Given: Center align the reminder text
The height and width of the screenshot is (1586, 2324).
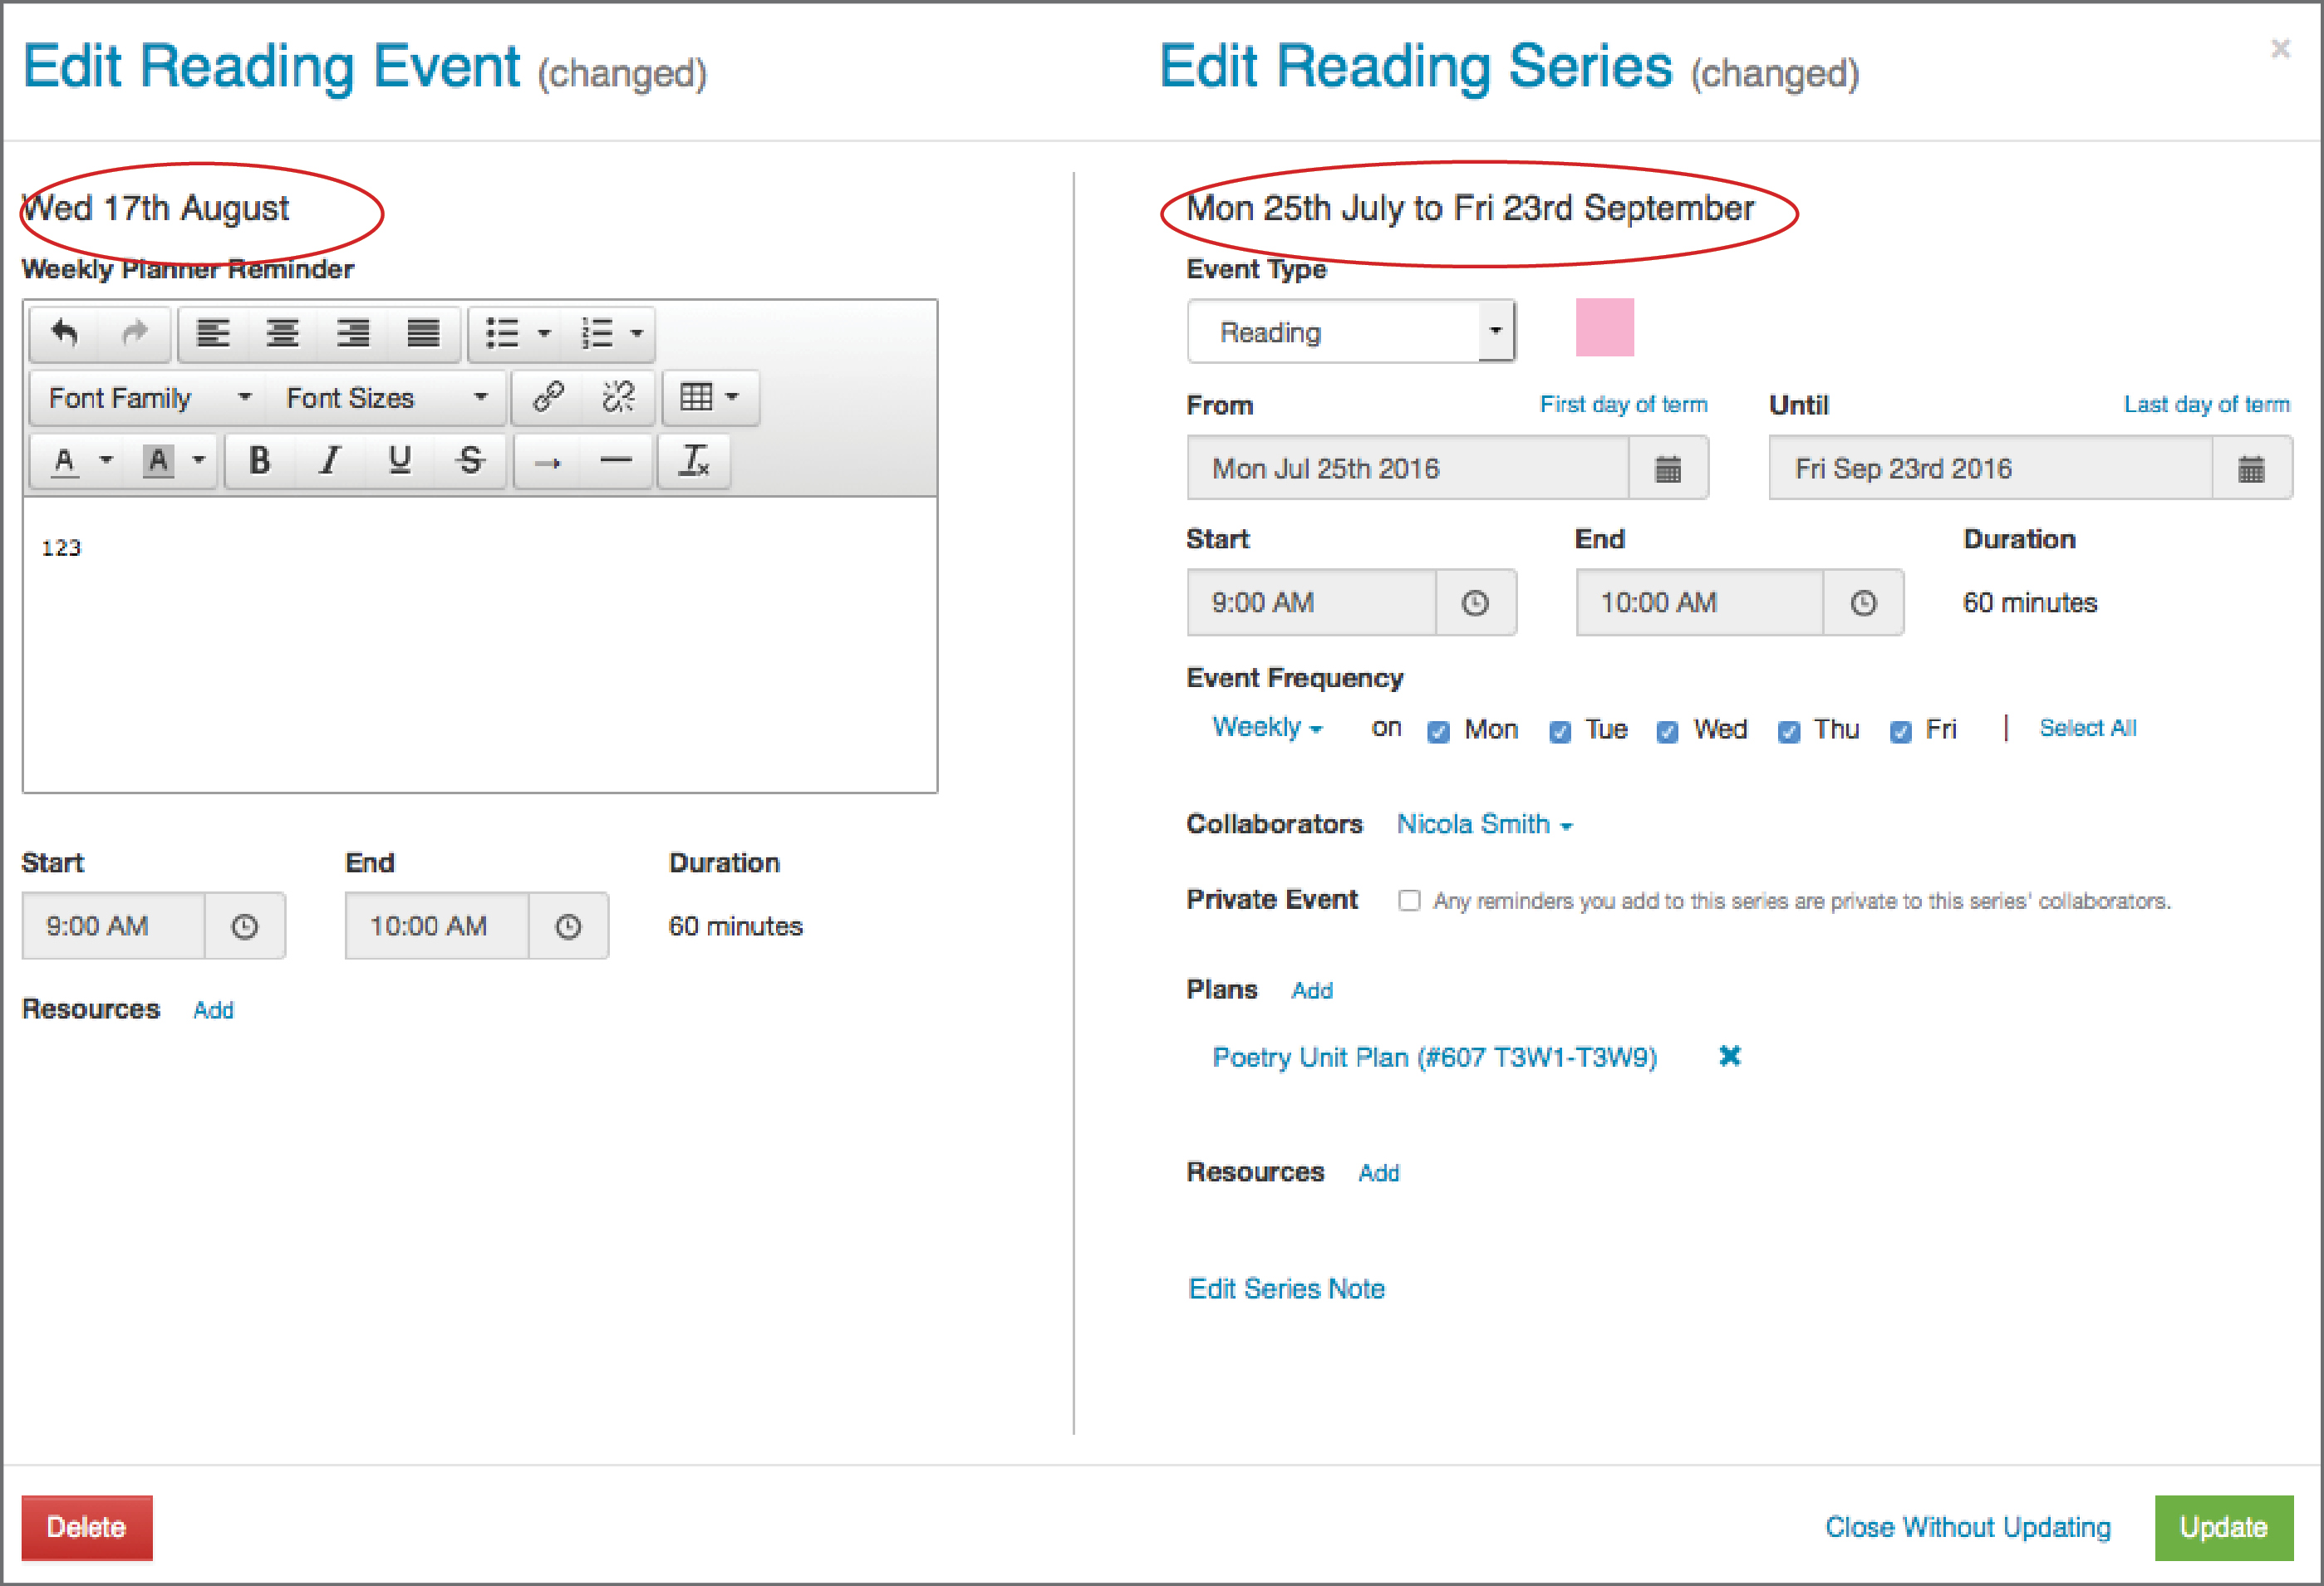Looking at the screenshot, I should click(282, 332).
